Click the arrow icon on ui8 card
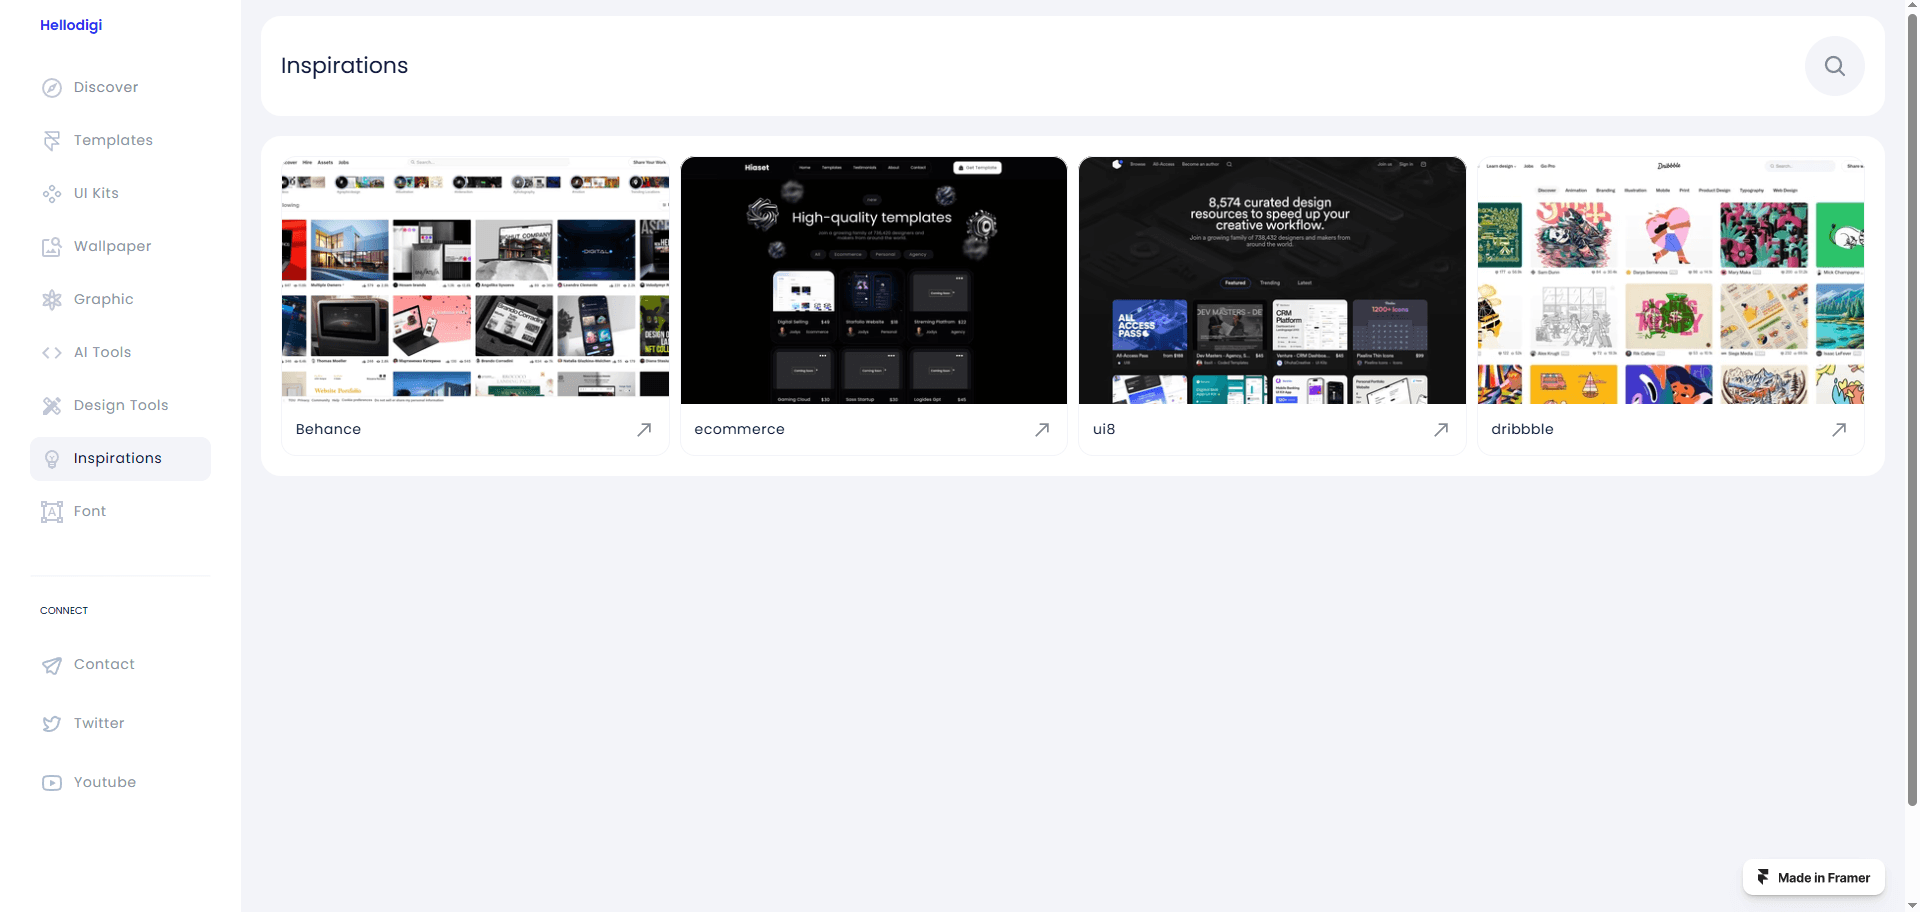This screenshot has height=912, width=1920. 1441,430
